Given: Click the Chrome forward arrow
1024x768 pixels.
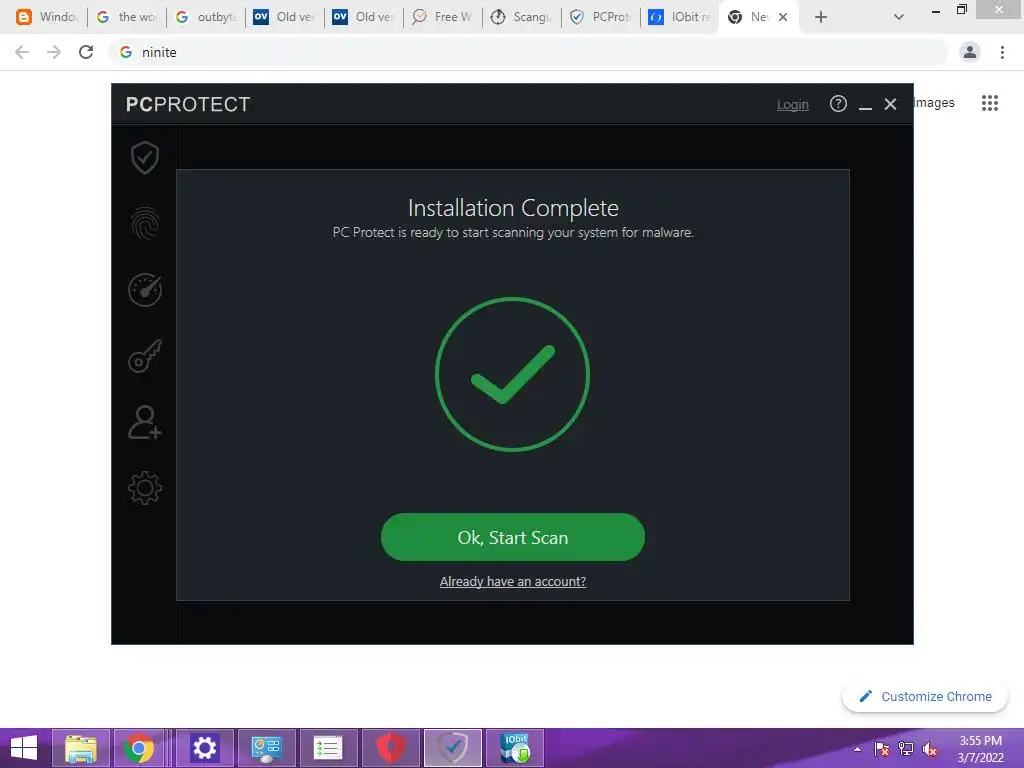Looking at the screenshot, I should pyautogui.click(x=54, y=52).
